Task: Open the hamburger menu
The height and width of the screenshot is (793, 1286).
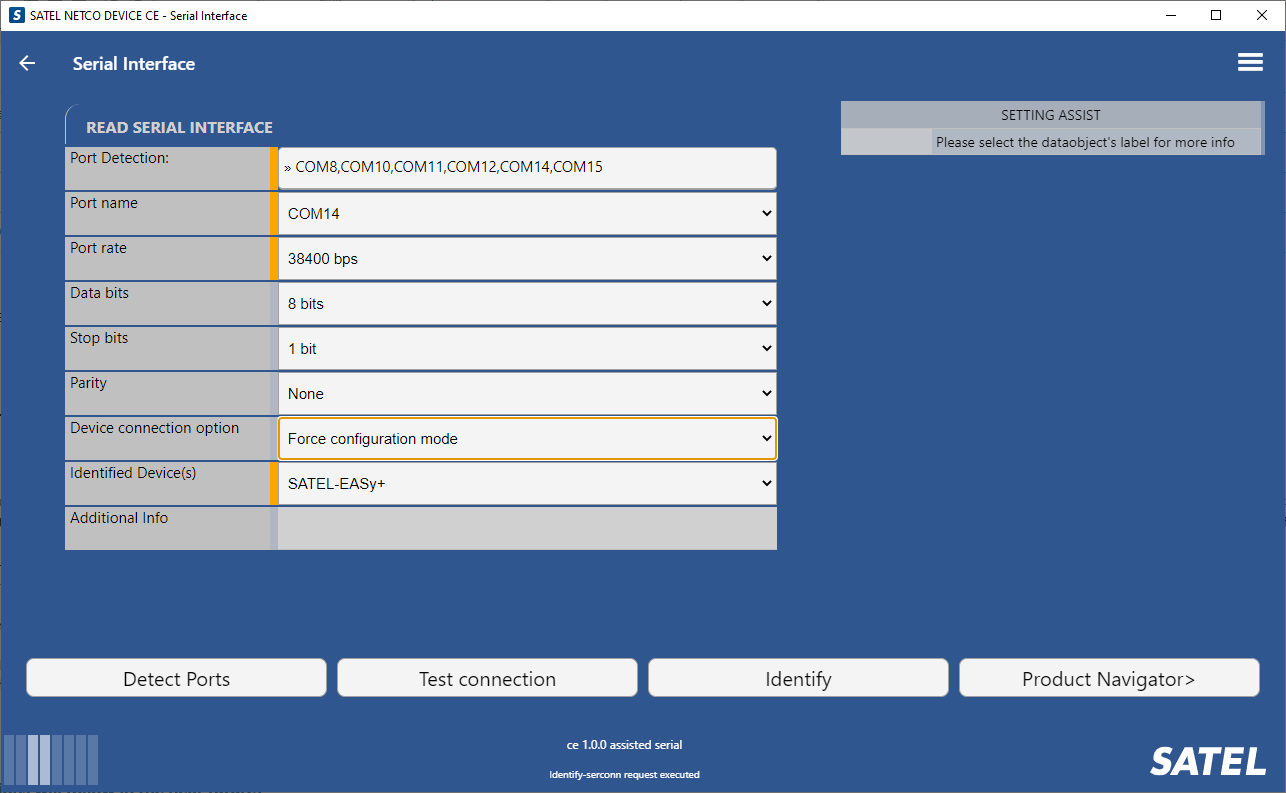Action: [1250, 62]
